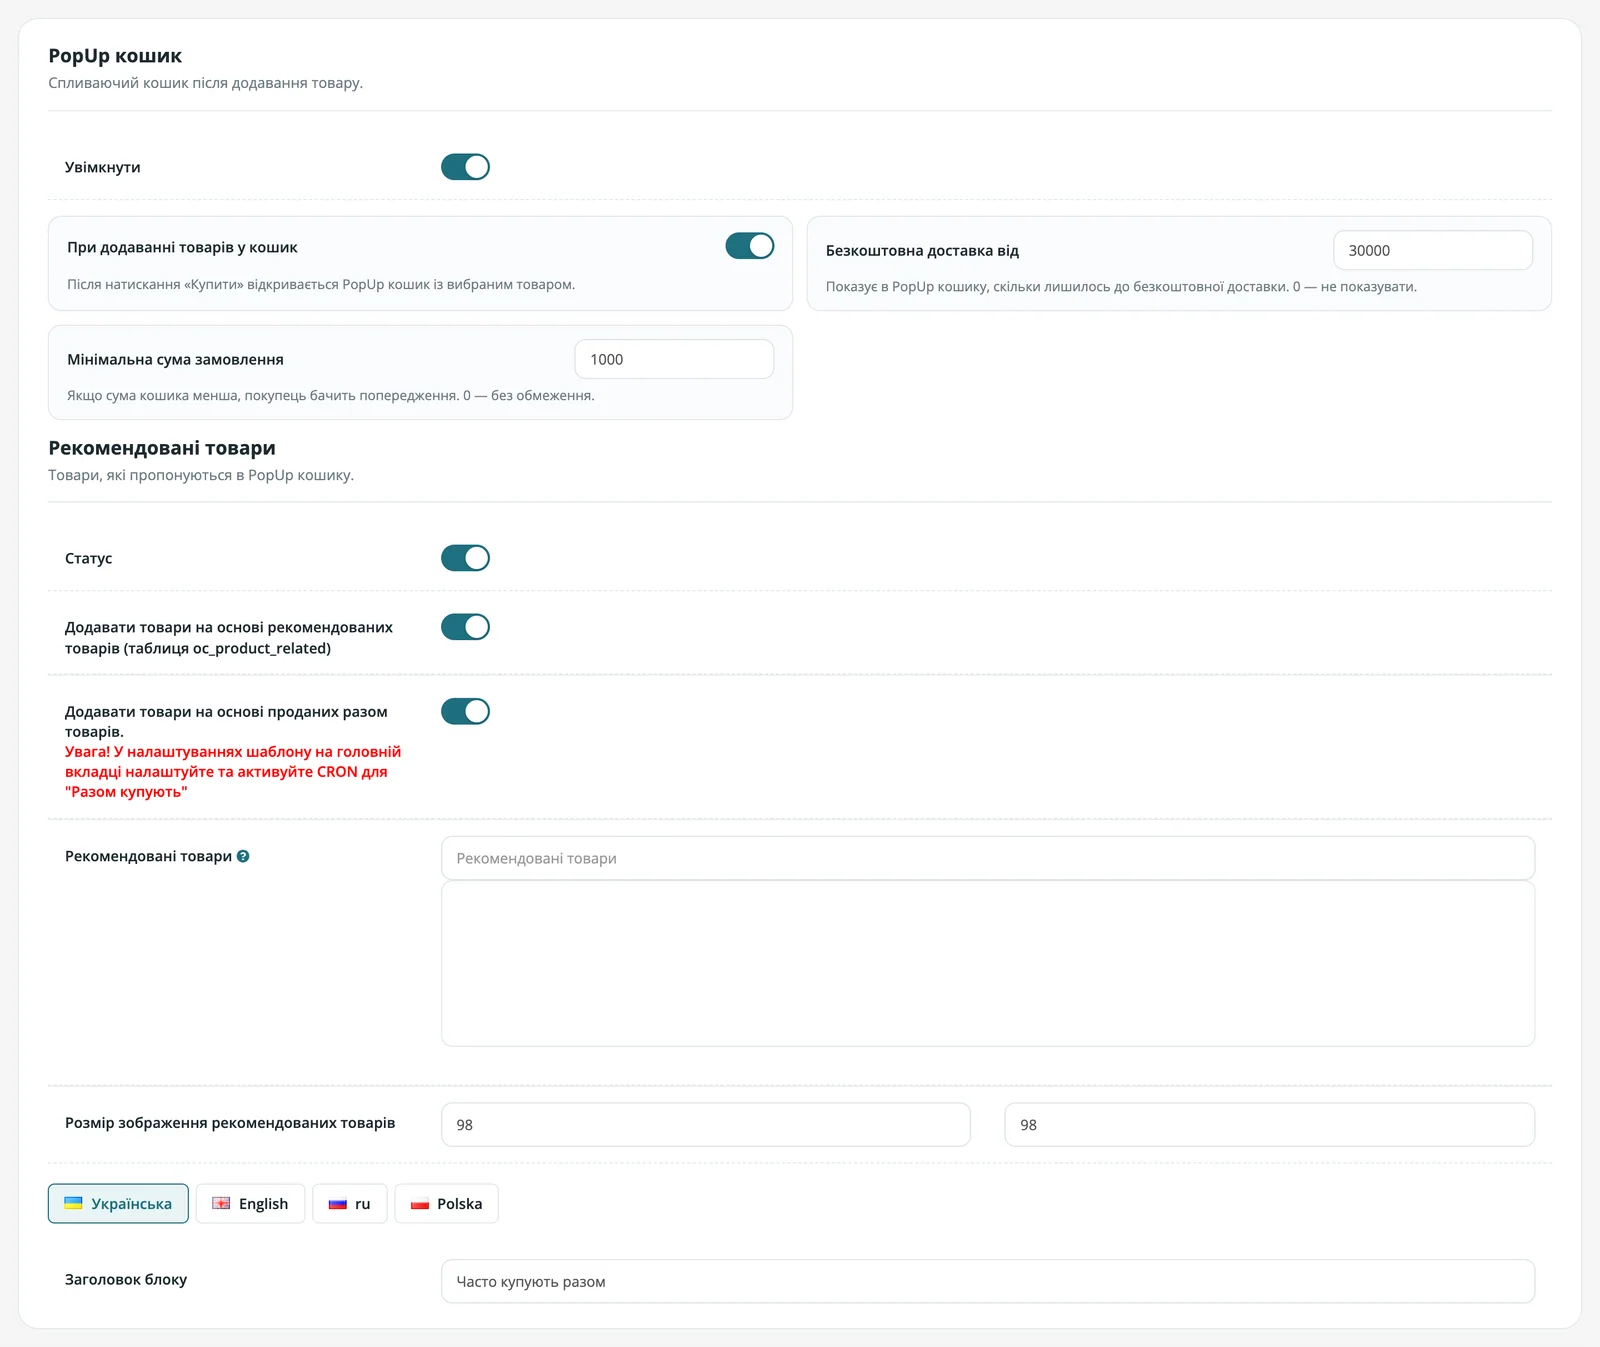Click the Мінімальна сума замовлення label
1600x1347 pixels.
click(175, 359)
